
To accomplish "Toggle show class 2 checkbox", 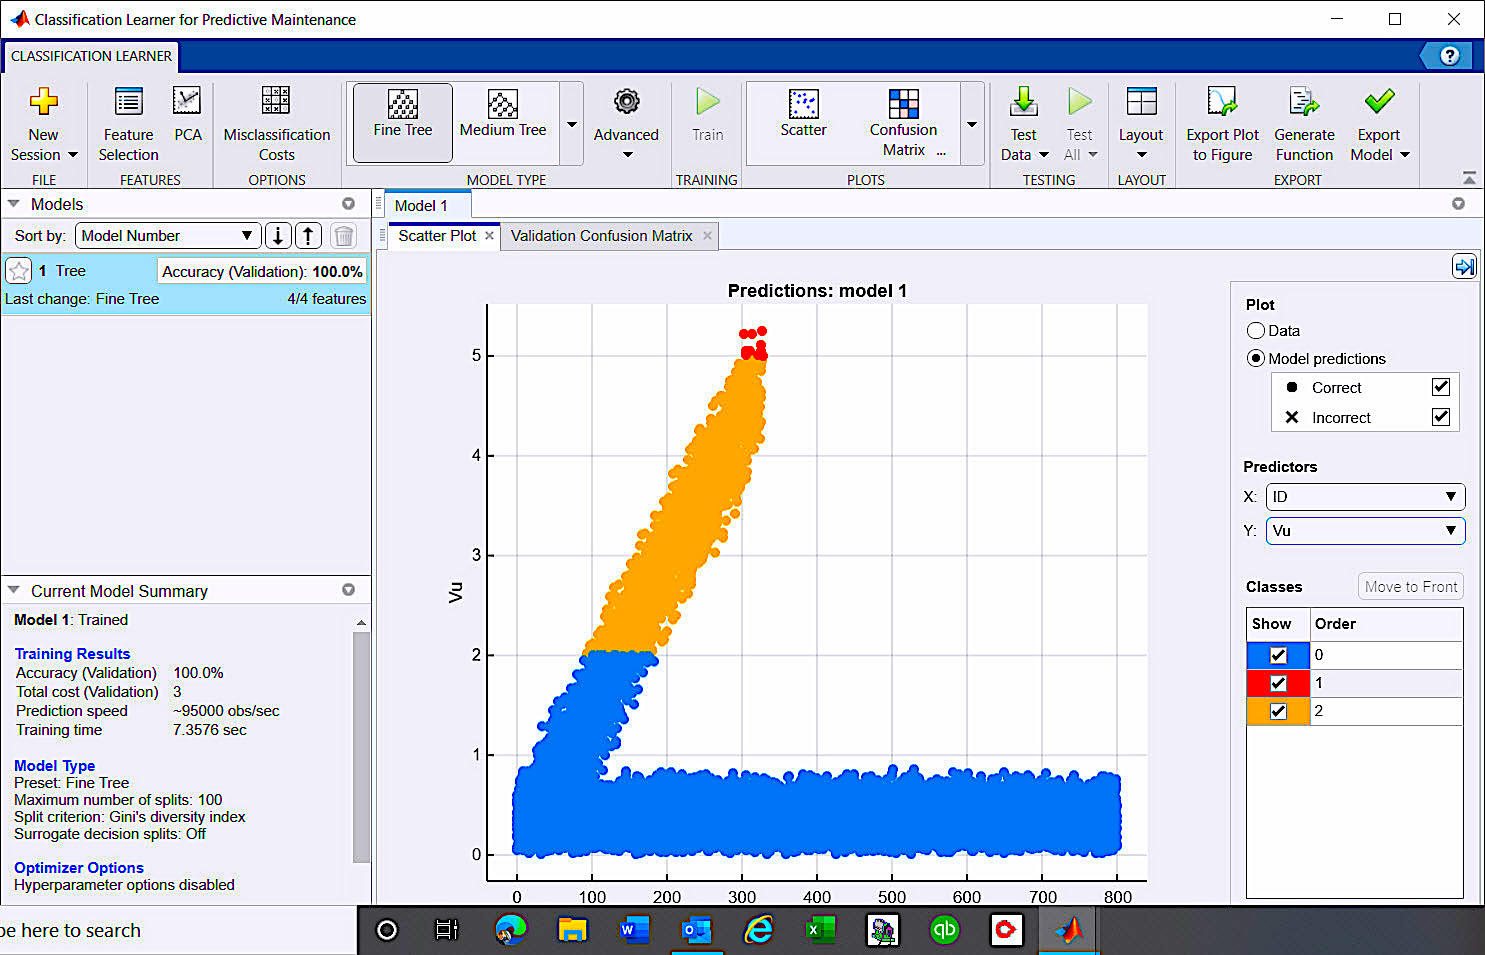I will pos(1278,711).
